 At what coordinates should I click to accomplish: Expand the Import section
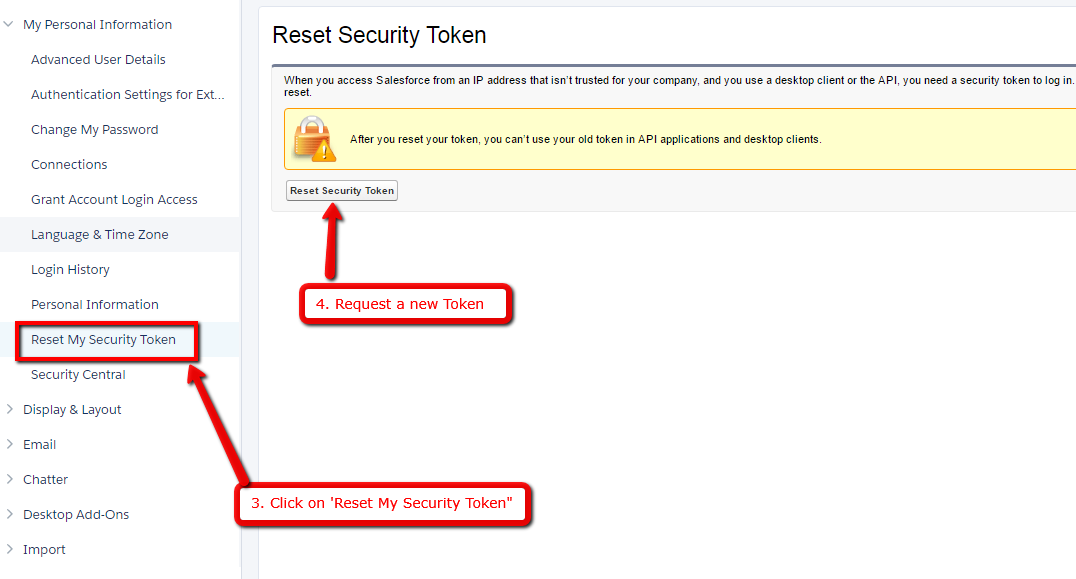9,549
